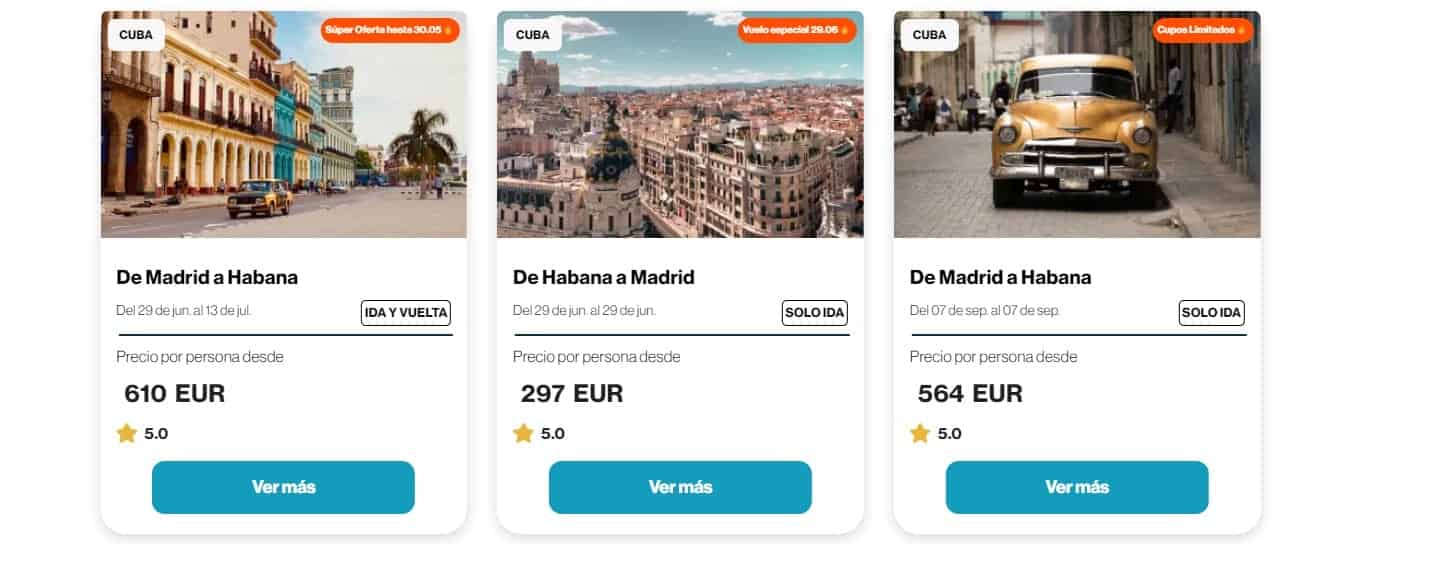The width and height of the screenshot is (1431, 565).
Task: Click the CUBA tag on the Havana street photo
Action: (135, 35)
